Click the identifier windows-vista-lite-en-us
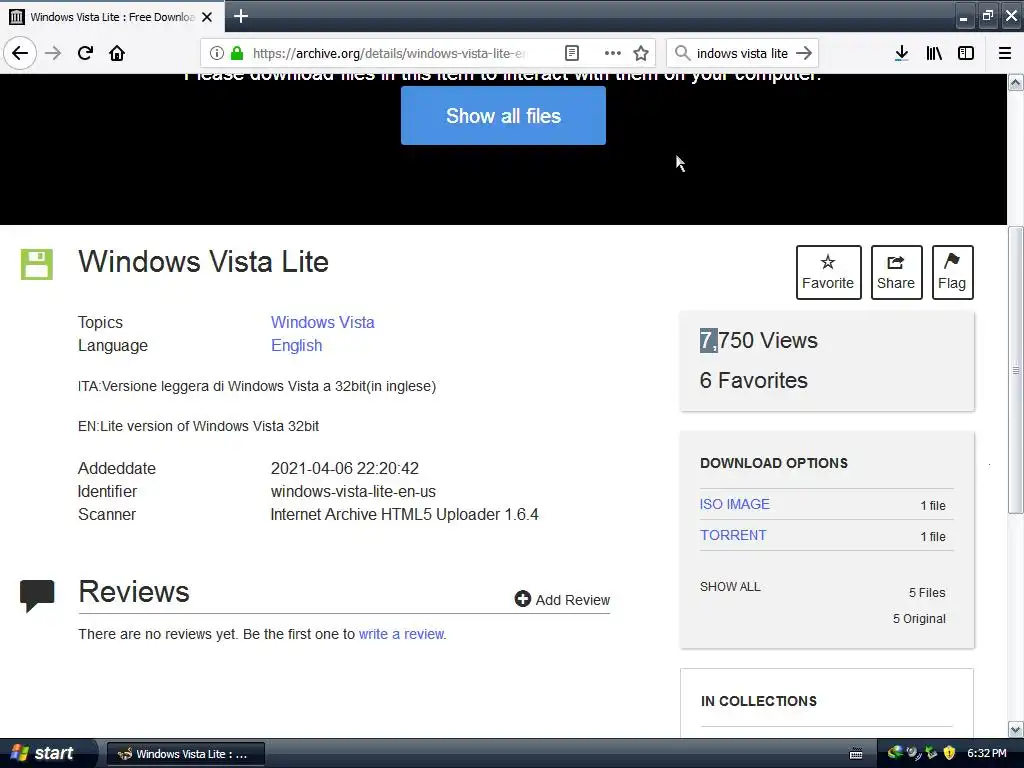 coord(353,491)
